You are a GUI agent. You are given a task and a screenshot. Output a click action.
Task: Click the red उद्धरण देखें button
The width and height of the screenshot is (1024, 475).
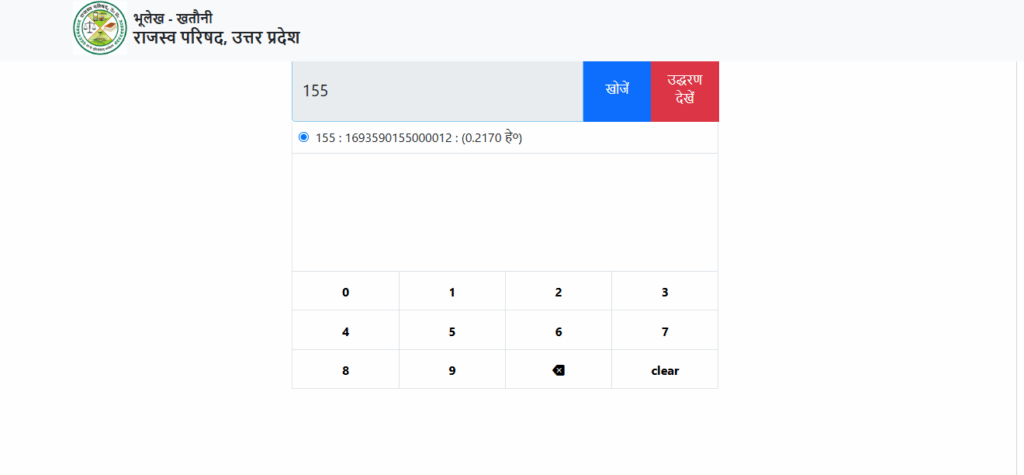pos(685,90)
